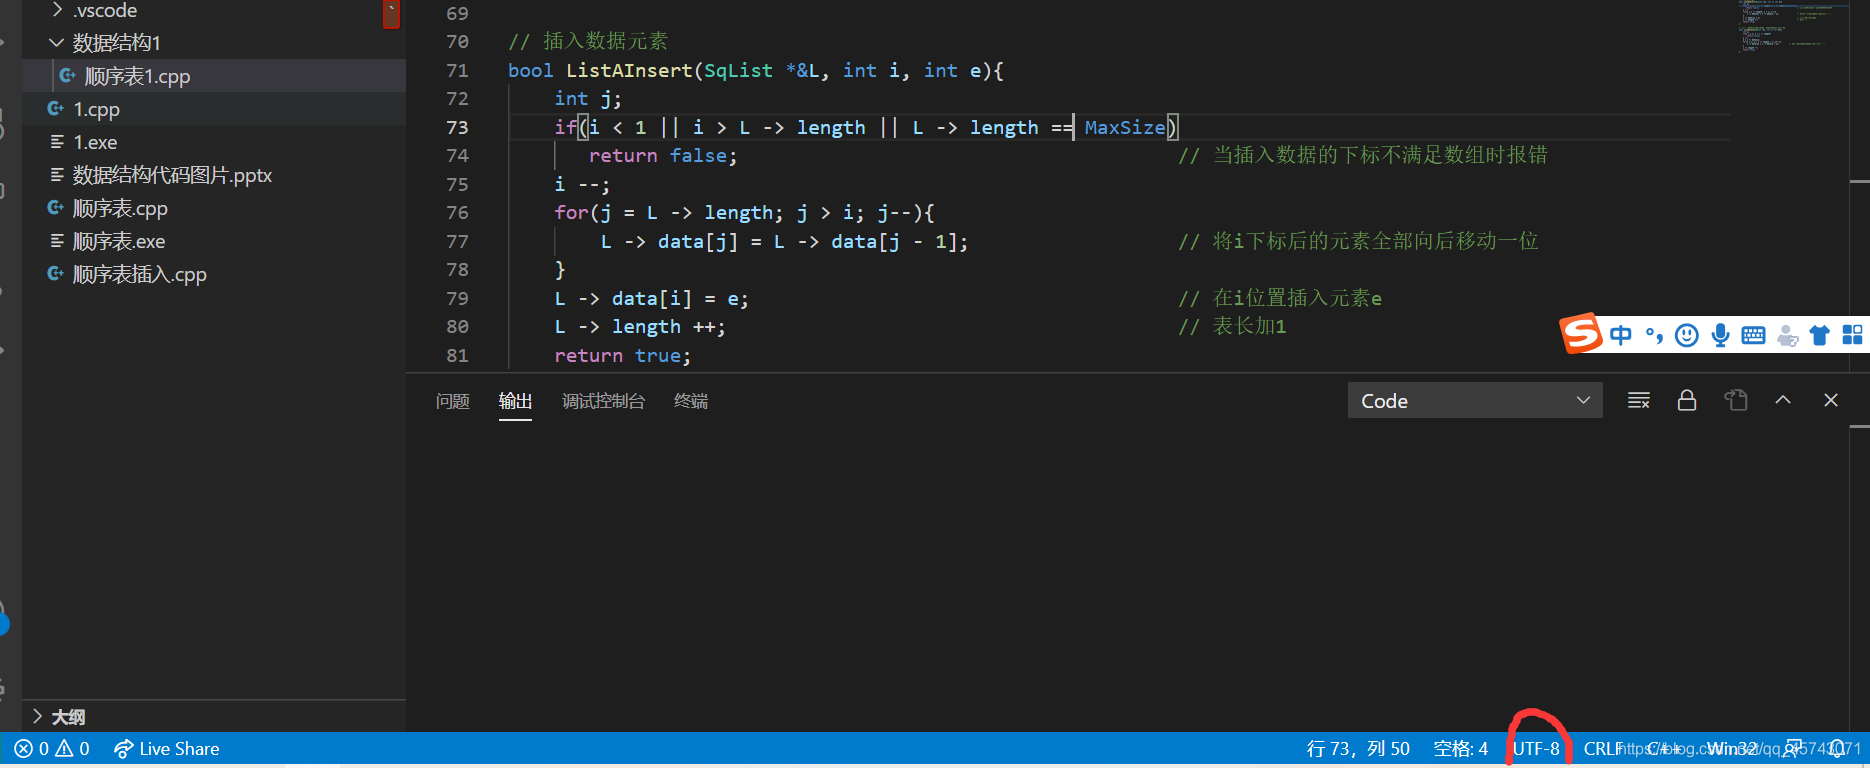Viewport: 1870px width, 768px height.
Task: Open the Code output channel dropdown
Action: [1475, 401]
